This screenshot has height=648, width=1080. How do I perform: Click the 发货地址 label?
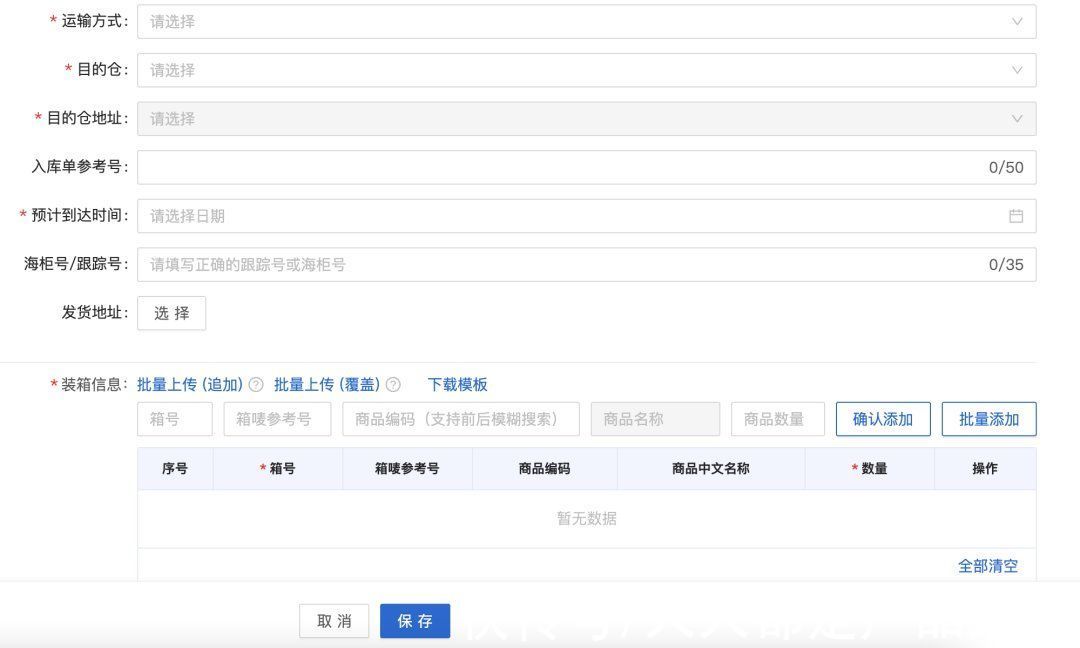(94, 313)
